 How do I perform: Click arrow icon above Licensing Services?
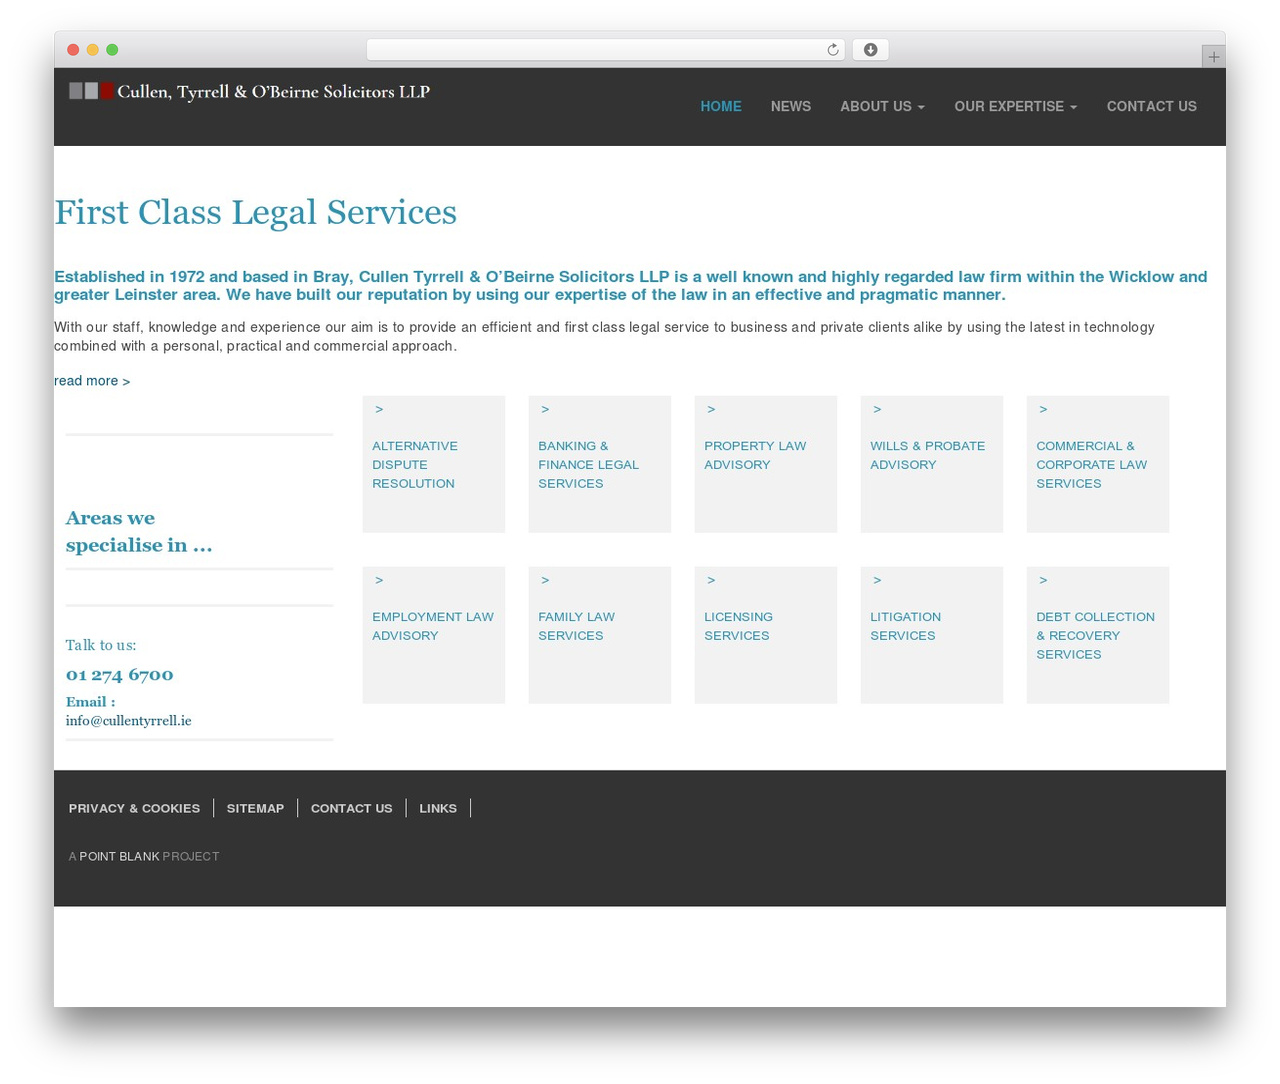click(x=711, y=580)
